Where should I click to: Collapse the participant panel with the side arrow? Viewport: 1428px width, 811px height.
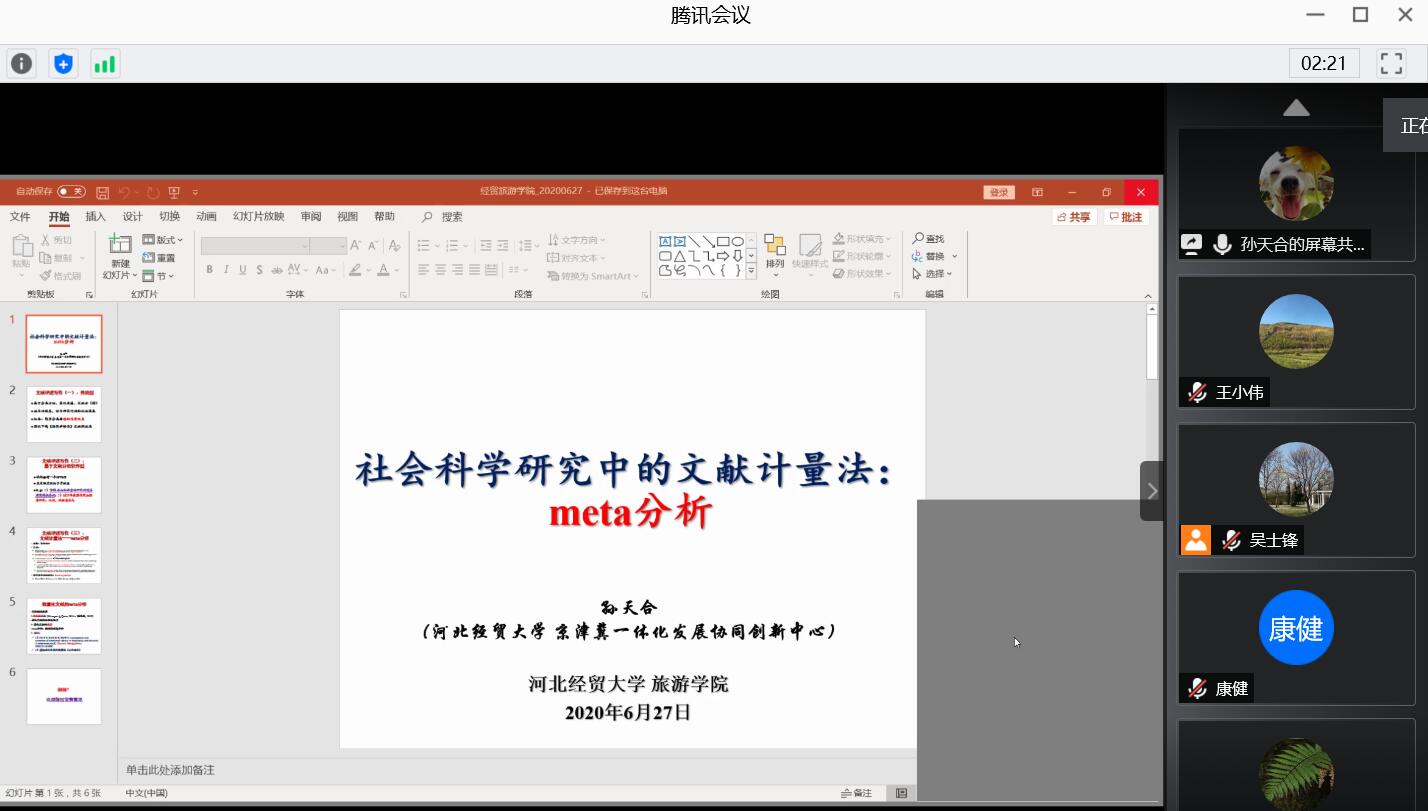click(1152, 491)
